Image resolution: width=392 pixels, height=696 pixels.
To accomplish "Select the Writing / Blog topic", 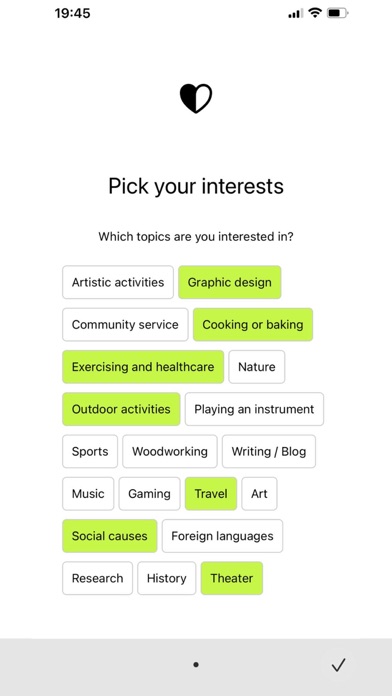I will [x=269, y=451].
